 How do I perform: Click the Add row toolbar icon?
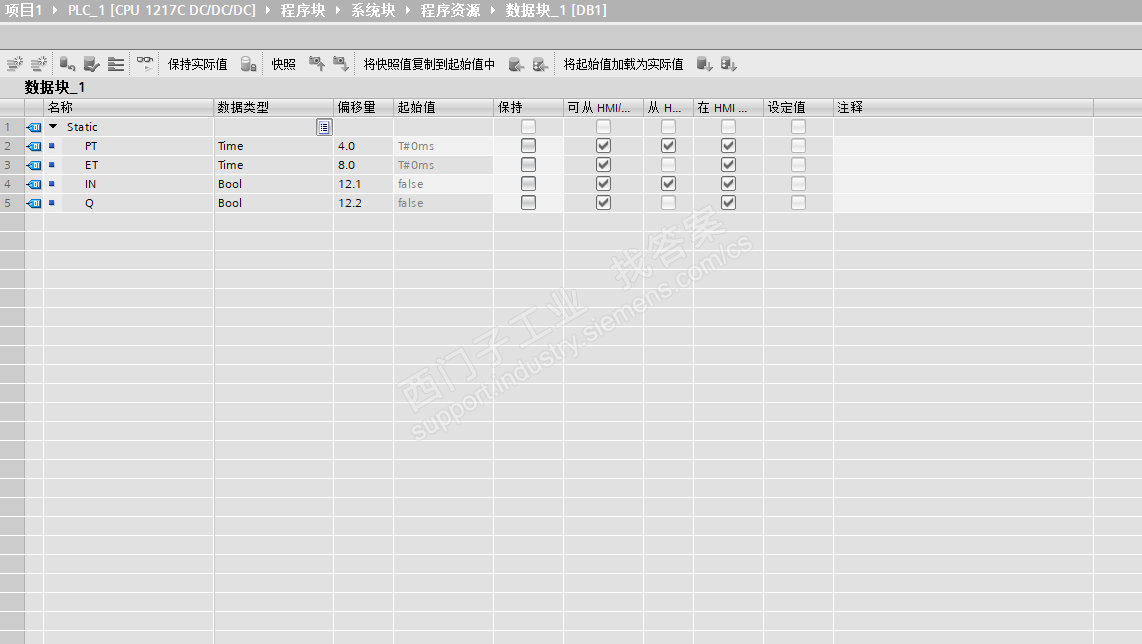click(39, 64)
